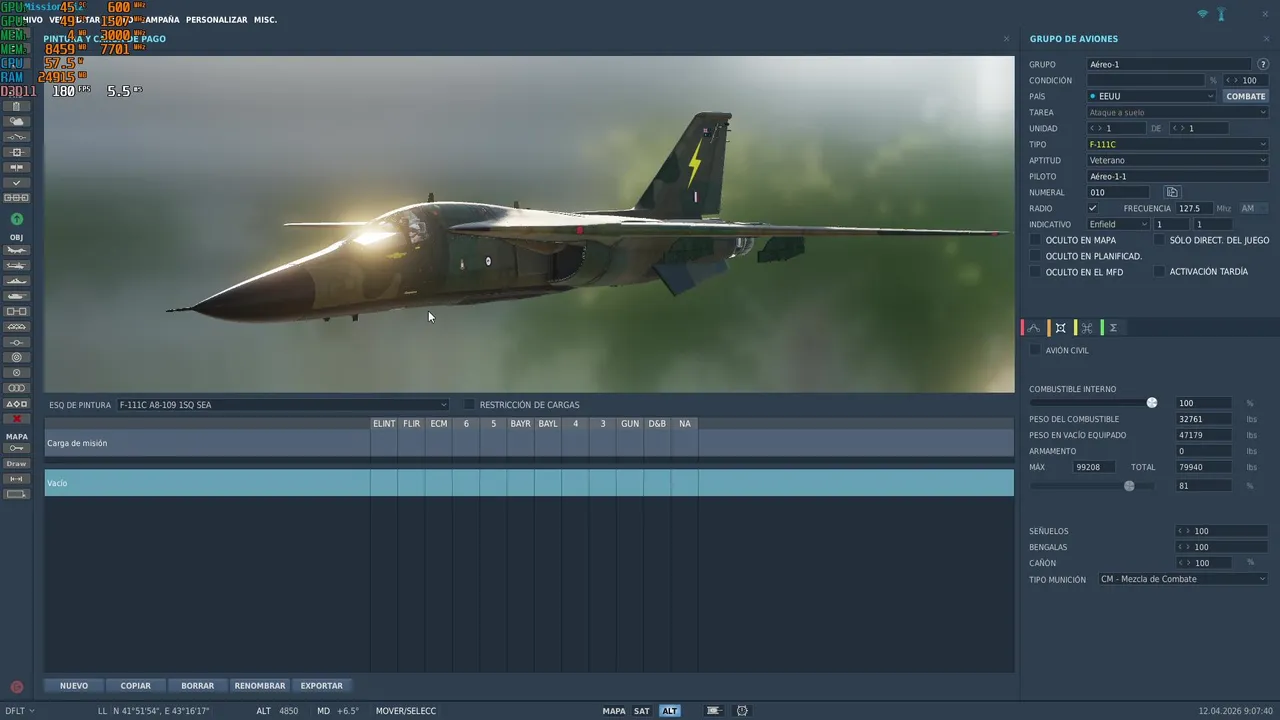
Task: Switch to ALT map view
Action: (670, 711)
